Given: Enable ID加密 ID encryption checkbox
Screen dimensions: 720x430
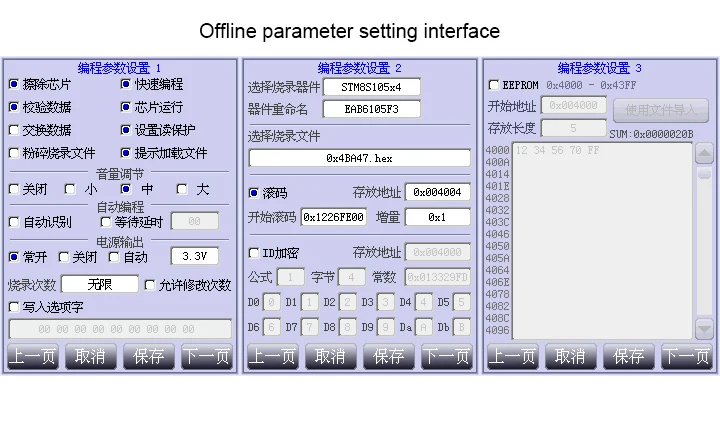Looking at the screenshot, I should tap(253, 253).
